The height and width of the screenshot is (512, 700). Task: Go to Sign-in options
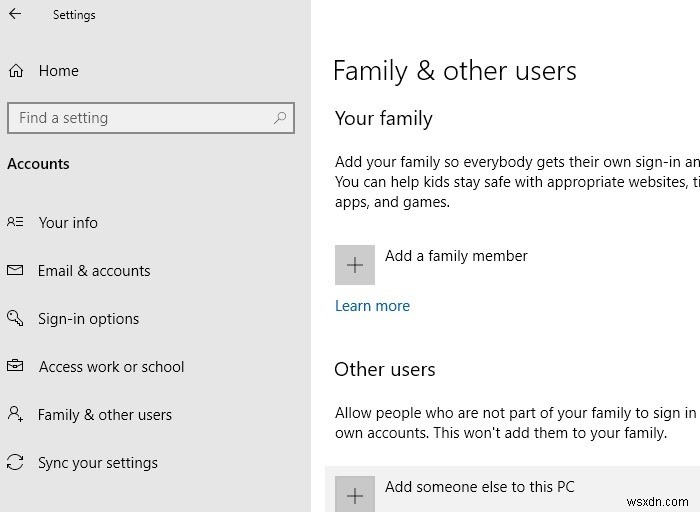click(88, 319)
